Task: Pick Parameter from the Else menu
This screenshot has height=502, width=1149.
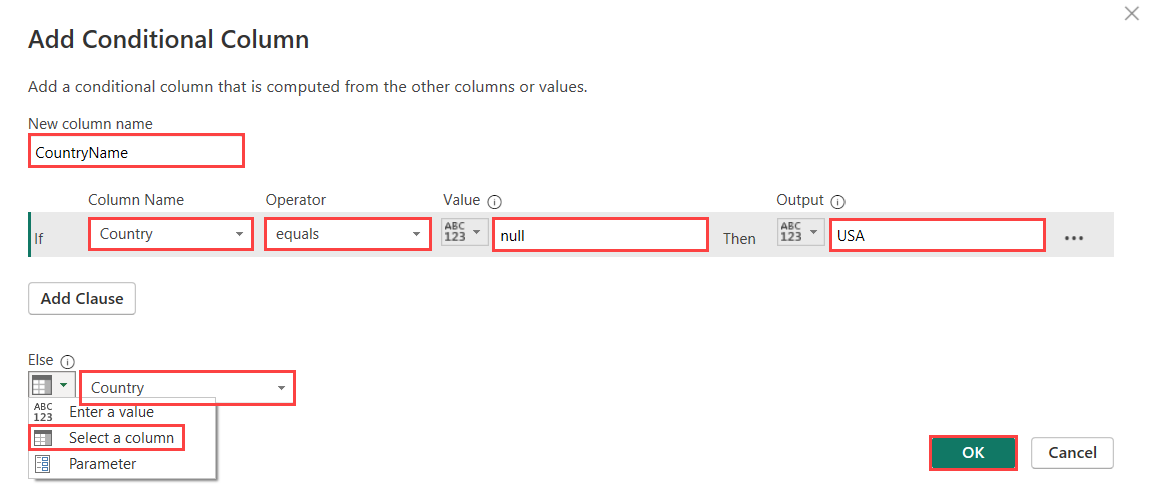Action: click(102, 464)
